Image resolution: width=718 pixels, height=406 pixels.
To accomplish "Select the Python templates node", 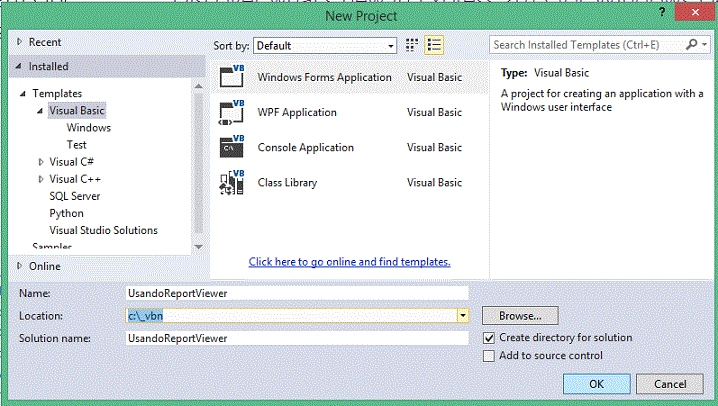I will coord(66,213).
